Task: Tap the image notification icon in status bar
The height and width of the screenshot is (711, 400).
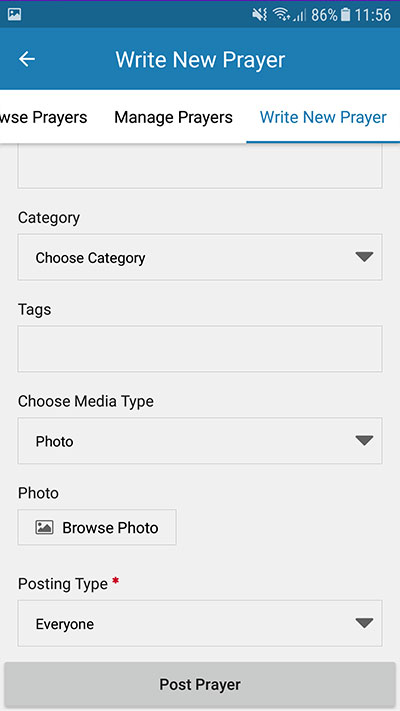Action: pos(15,15)
